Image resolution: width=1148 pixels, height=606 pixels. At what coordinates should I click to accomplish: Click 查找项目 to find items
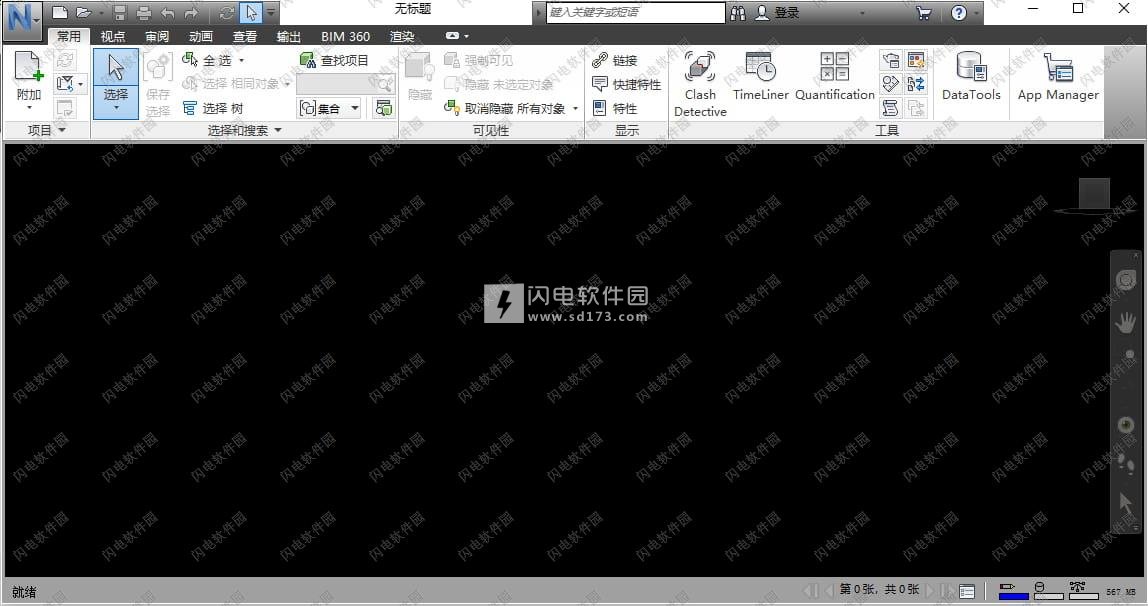click(x=334, y=61)
